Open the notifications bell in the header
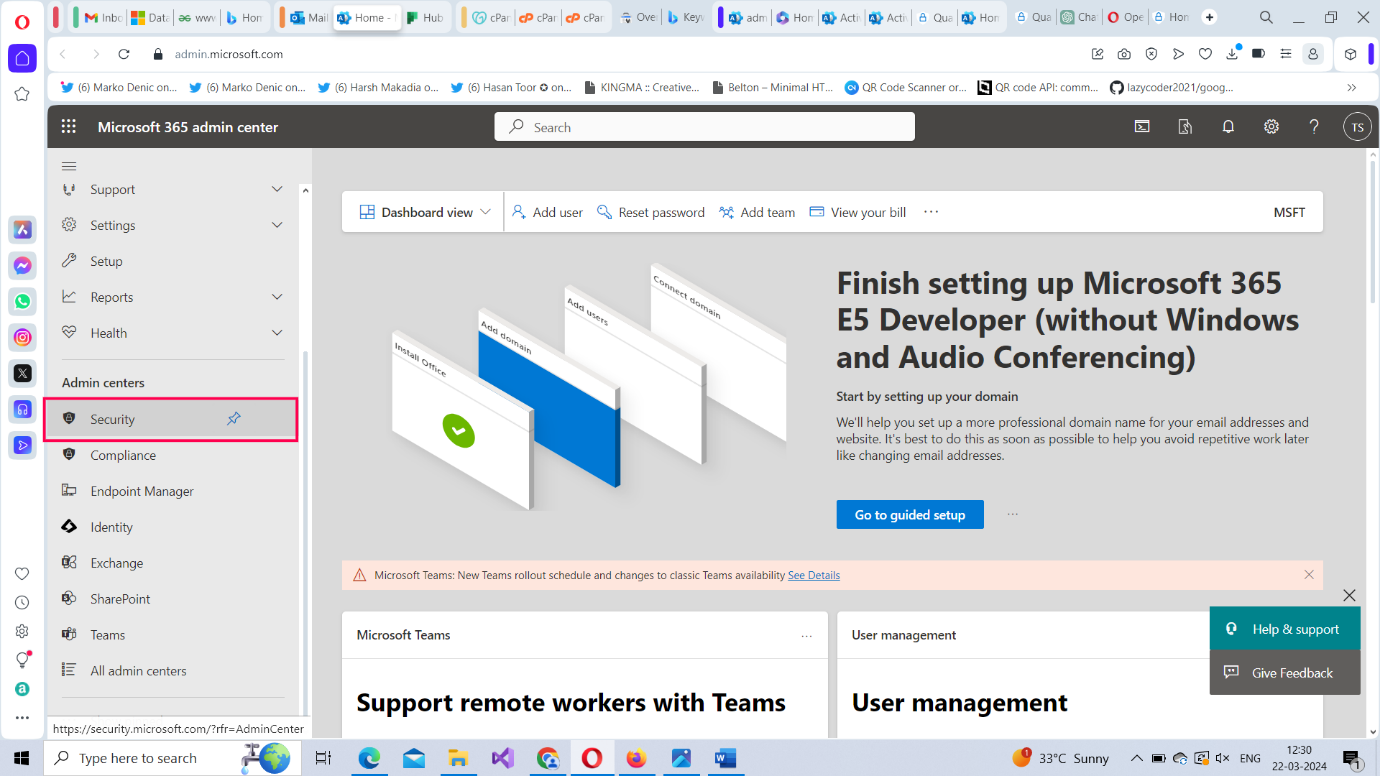Viewport: 1380px width, 776px height. [x=1228, y=127]
